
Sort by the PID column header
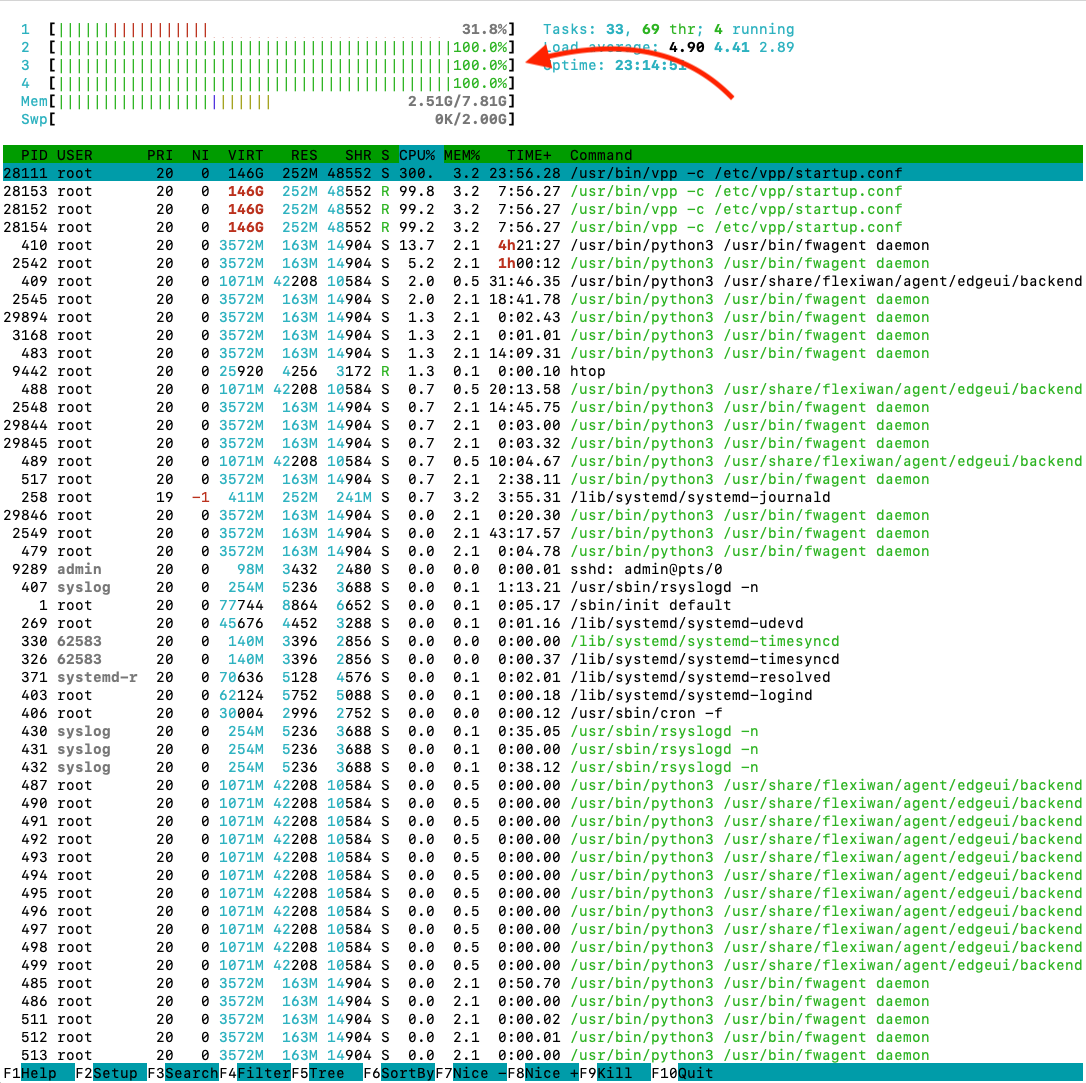click(35, 155)
